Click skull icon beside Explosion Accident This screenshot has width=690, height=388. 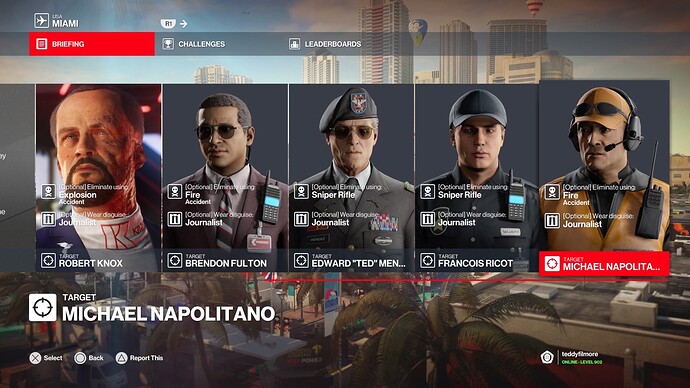(48, 192)
